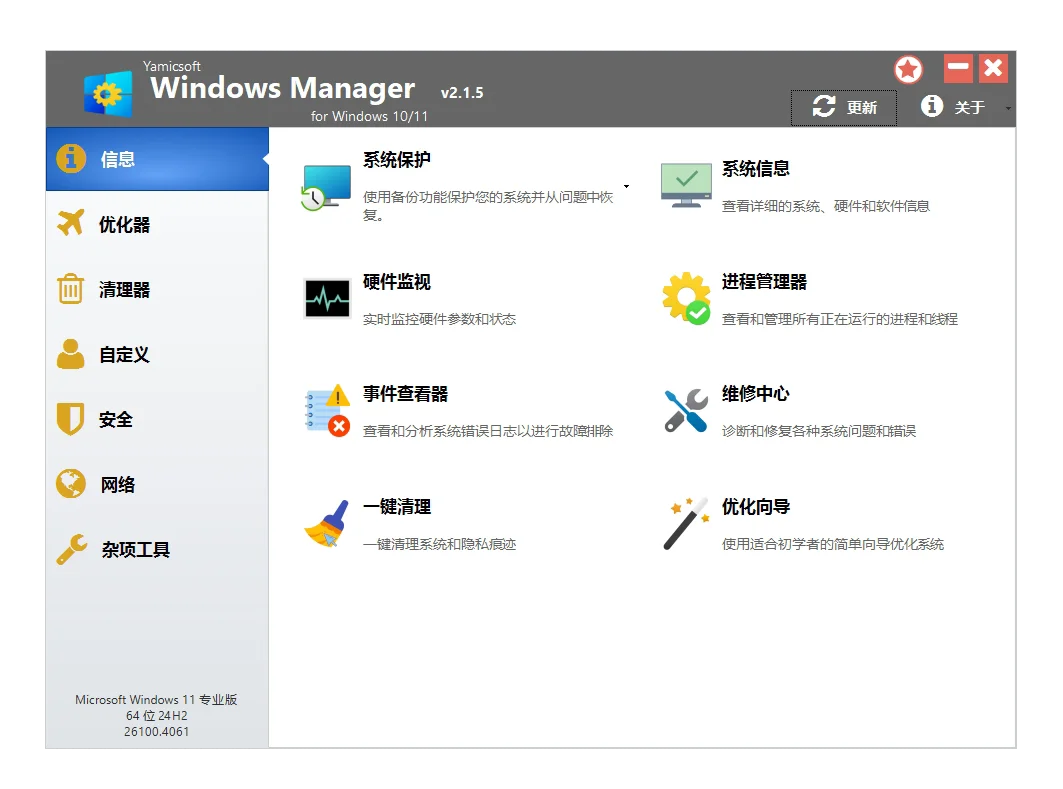Click the 优化器 airplane icon

[x=71, y=223]
